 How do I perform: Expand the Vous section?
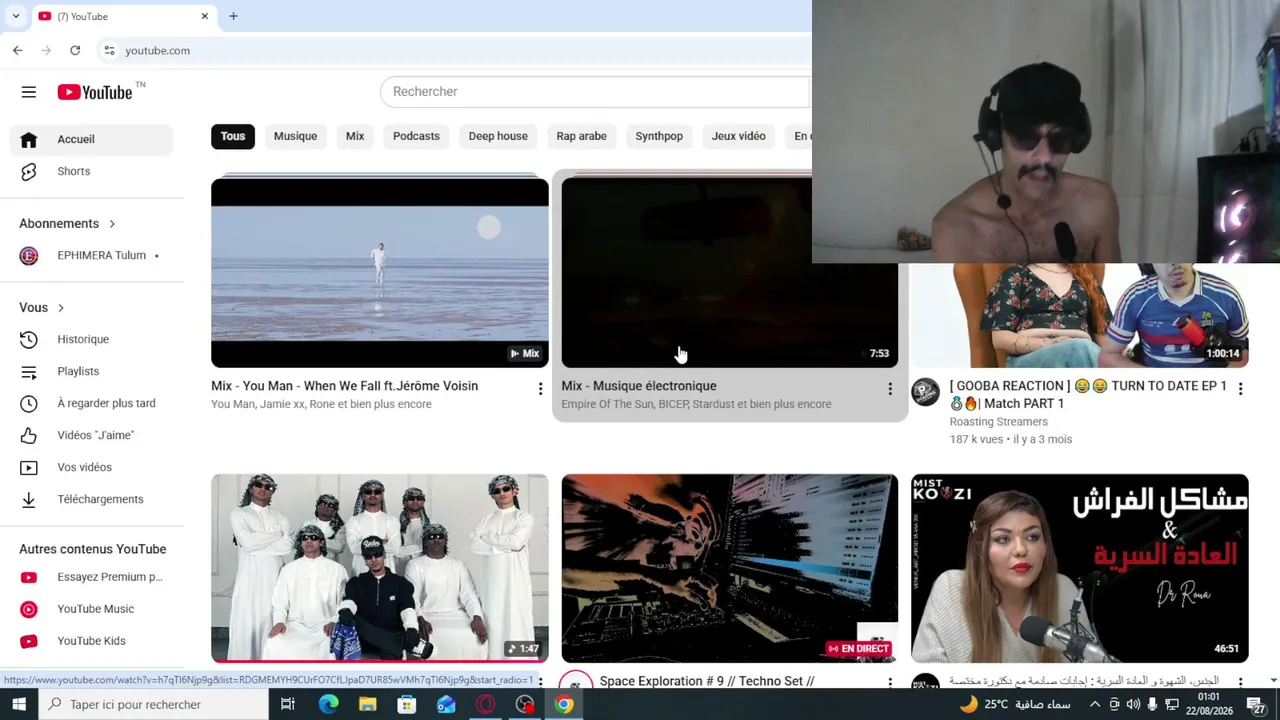(x=42, y=307)
